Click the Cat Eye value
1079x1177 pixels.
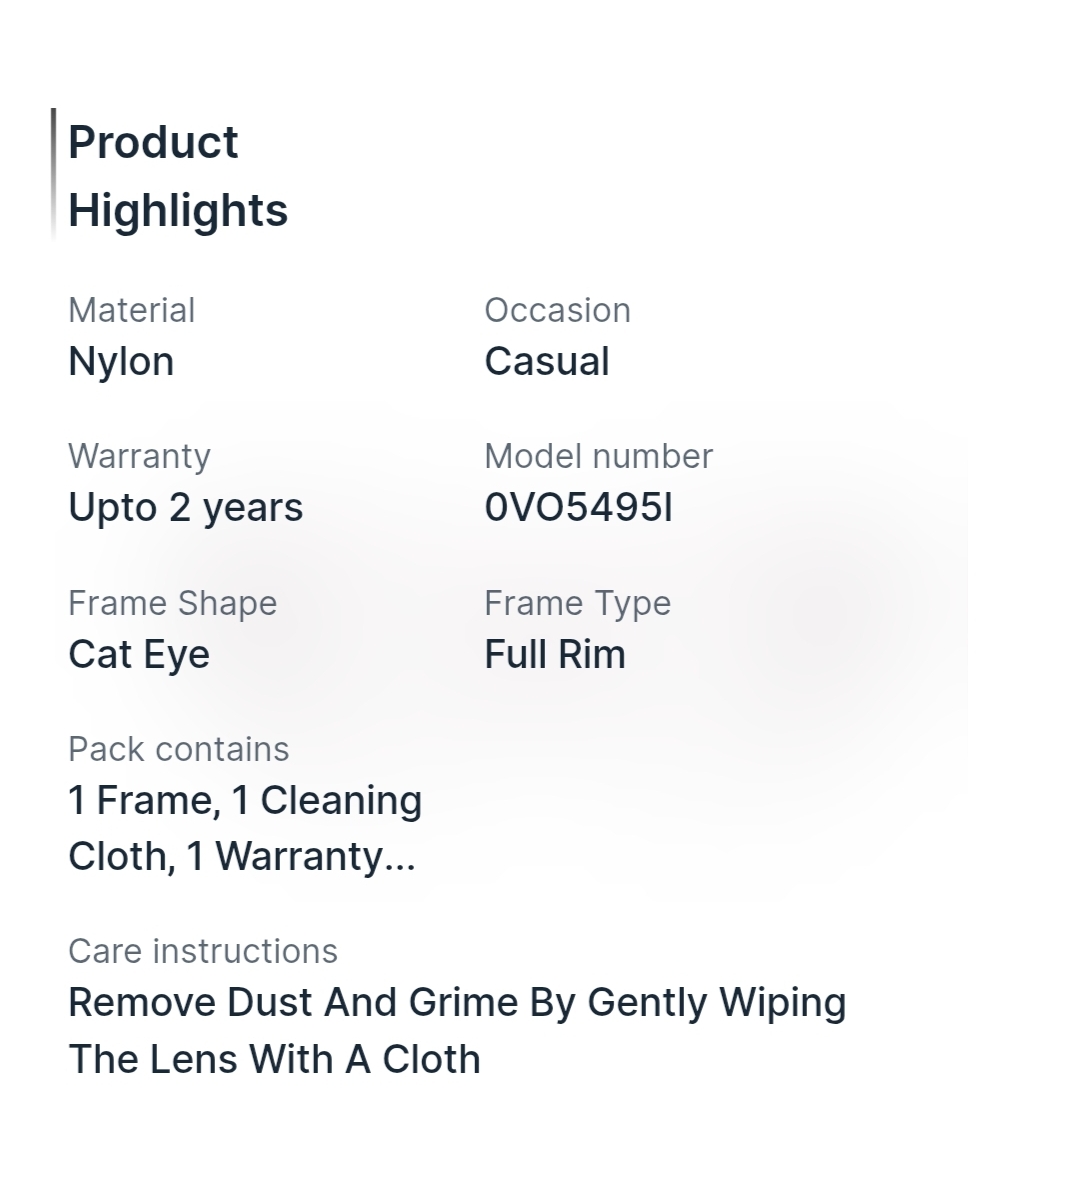pyautogui.click(x=139, y=655)
